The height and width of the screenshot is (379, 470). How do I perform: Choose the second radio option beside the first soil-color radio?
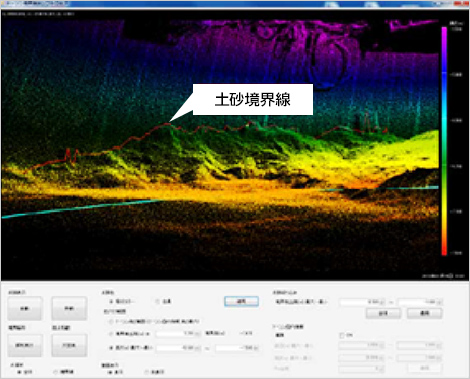pyautogui.click(x=157, y=301)
